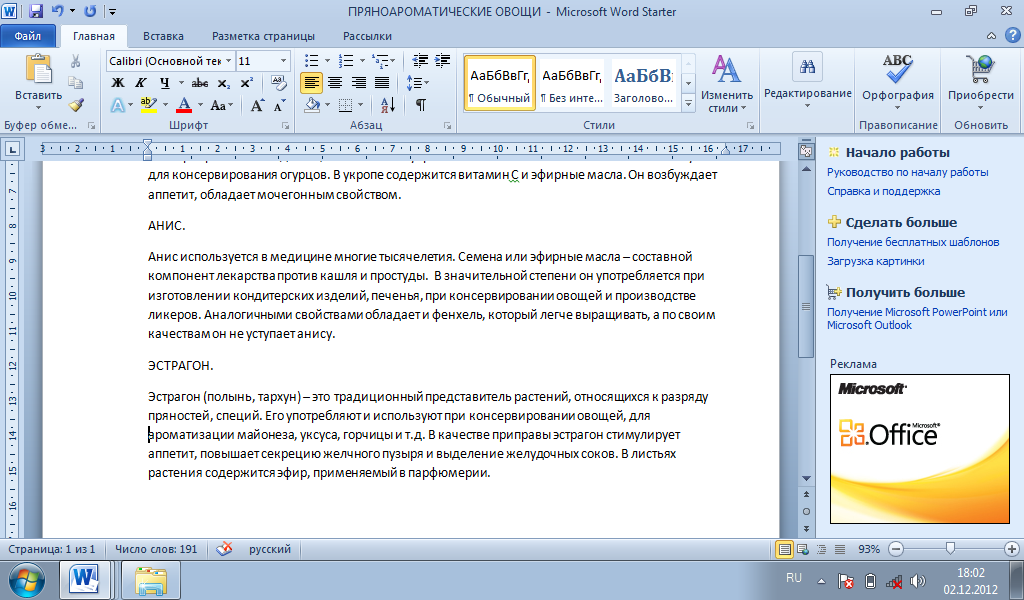Activate the Format Painter brush
This screenshot has height=600, width=1024.
(x=76, y=104)
